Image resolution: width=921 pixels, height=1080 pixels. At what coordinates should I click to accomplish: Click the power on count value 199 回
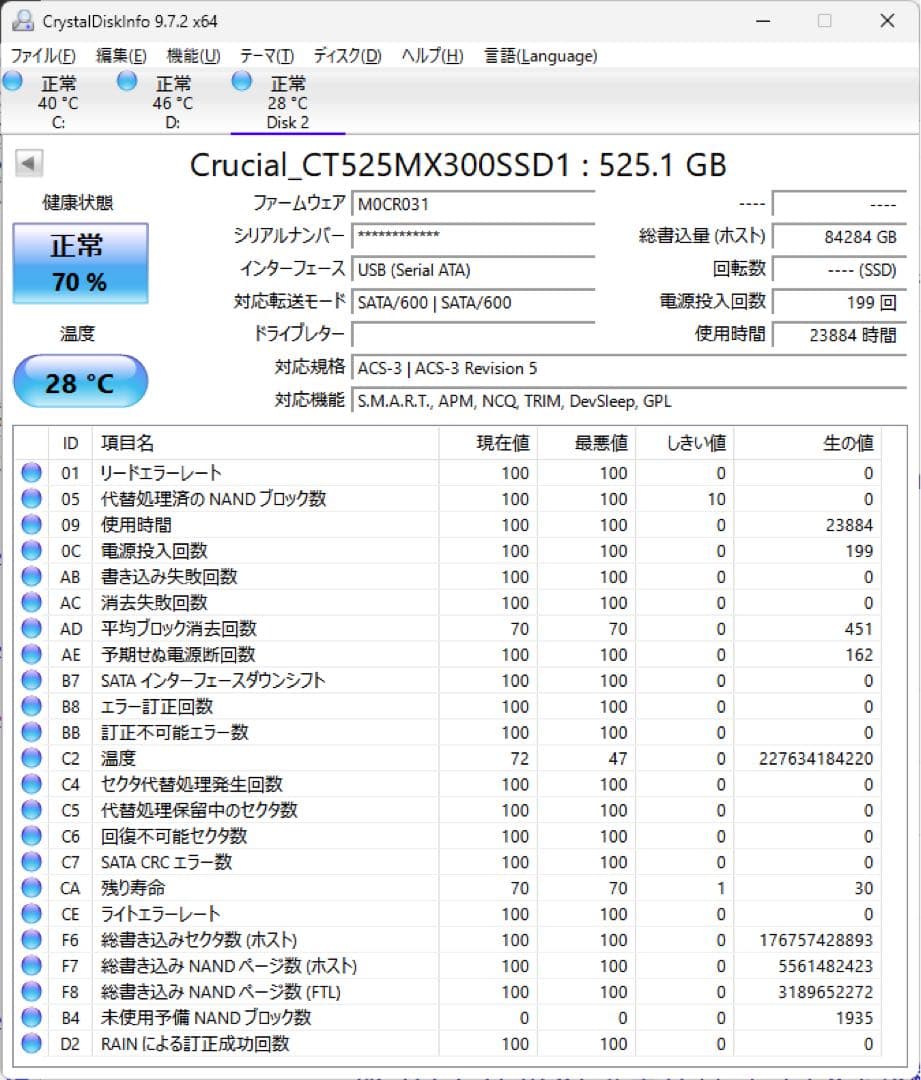click(839, 302)
